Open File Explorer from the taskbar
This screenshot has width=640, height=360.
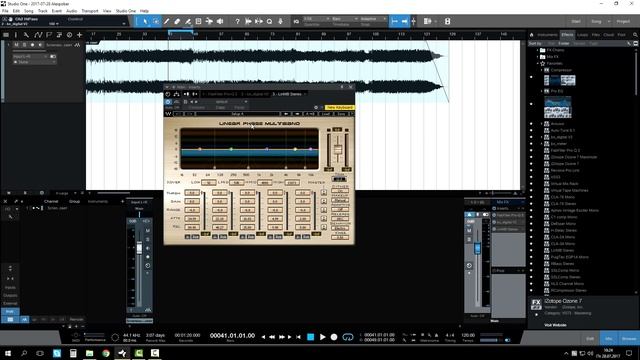(89, 353)
